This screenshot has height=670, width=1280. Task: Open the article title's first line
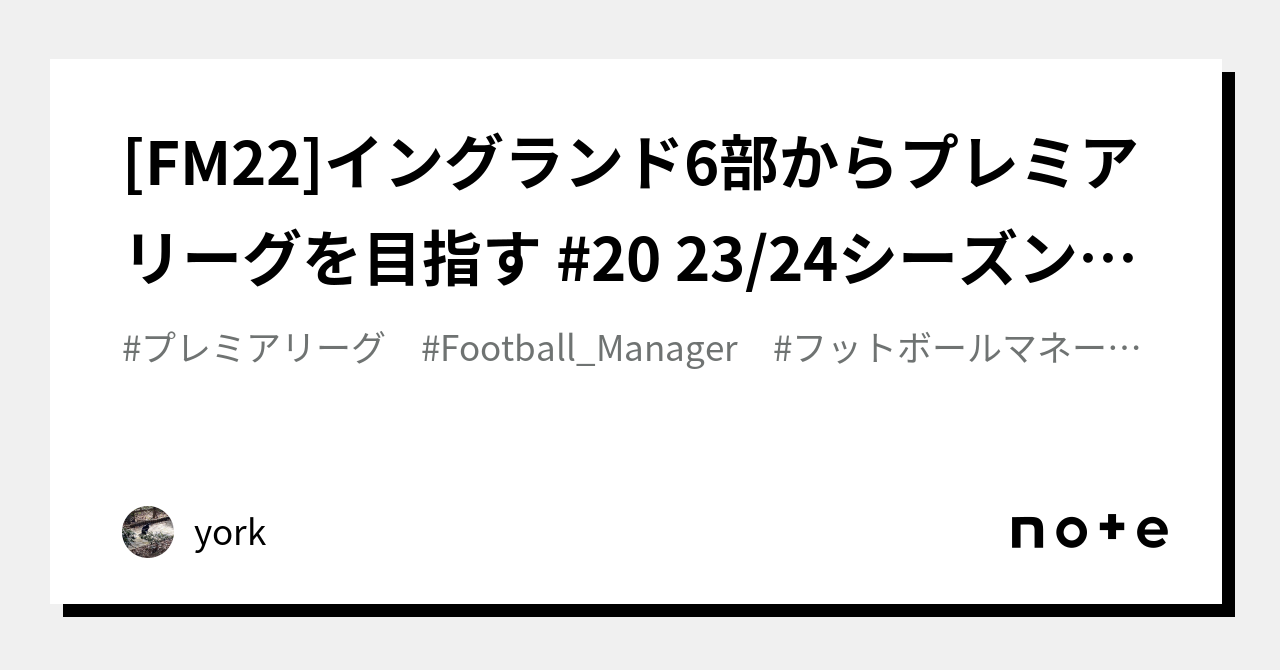[632, 166]
